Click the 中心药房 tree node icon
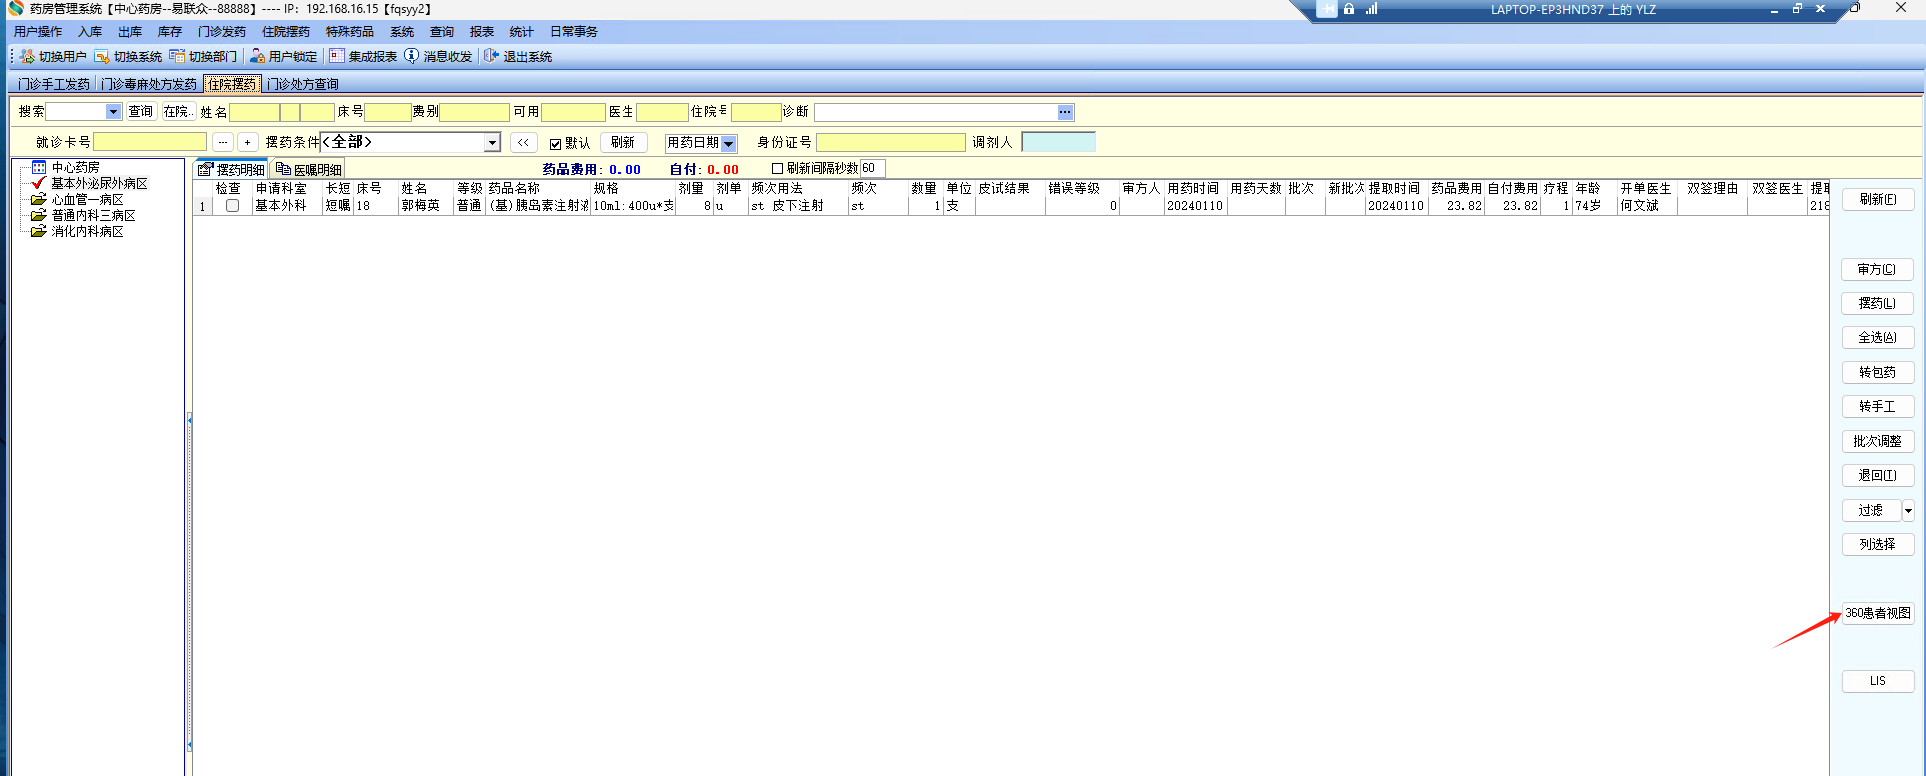This screenshot has width=1926, height=776. [x=39, y=167]
